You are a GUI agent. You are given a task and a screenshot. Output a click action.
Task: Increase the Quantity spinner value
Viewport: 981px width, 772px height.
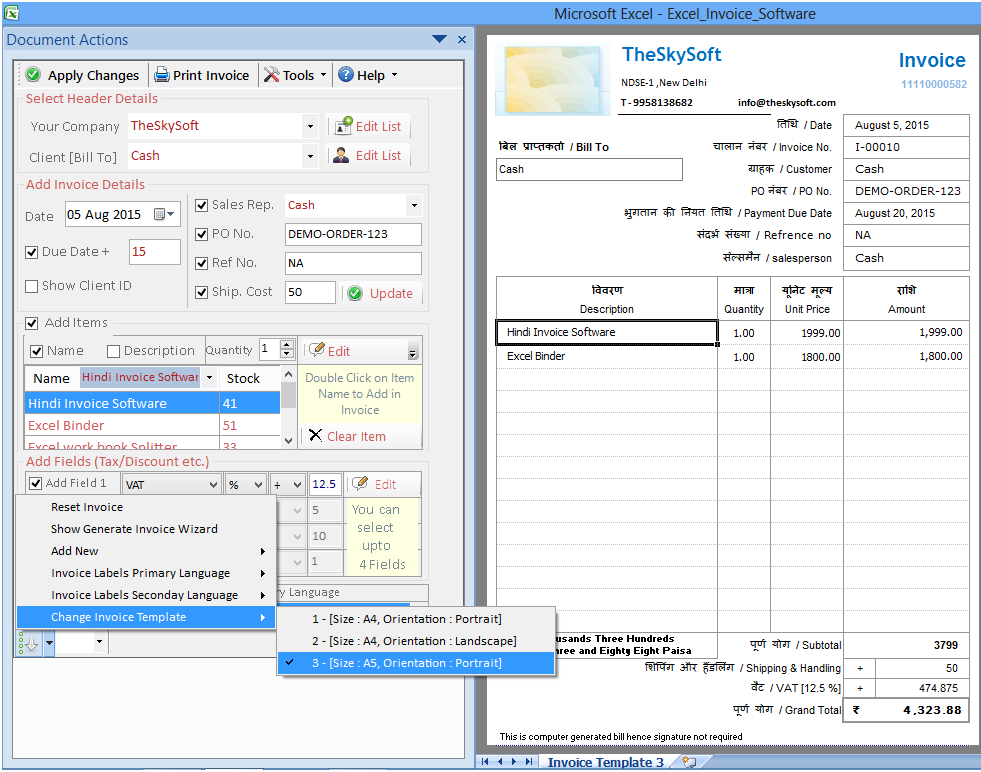coord(287,345)
